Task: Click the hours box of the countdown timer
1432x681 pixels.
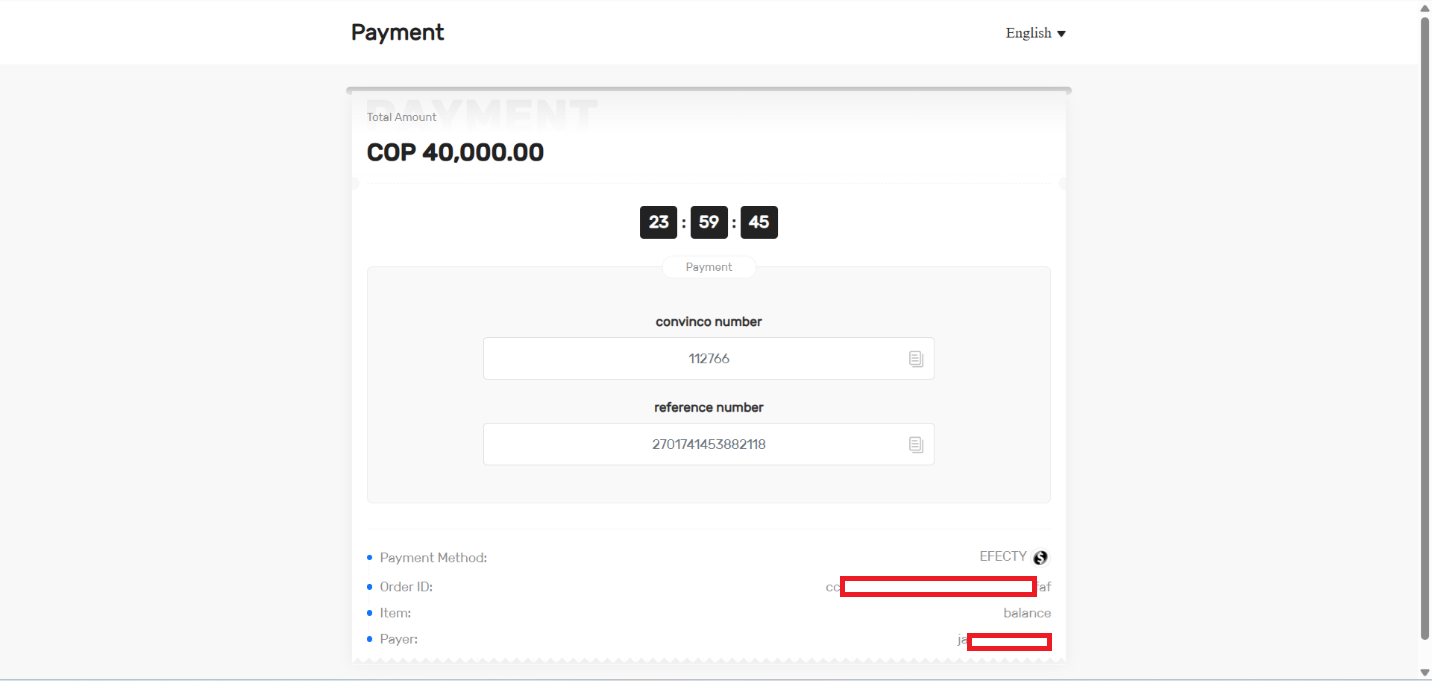Action: [658, 222]
